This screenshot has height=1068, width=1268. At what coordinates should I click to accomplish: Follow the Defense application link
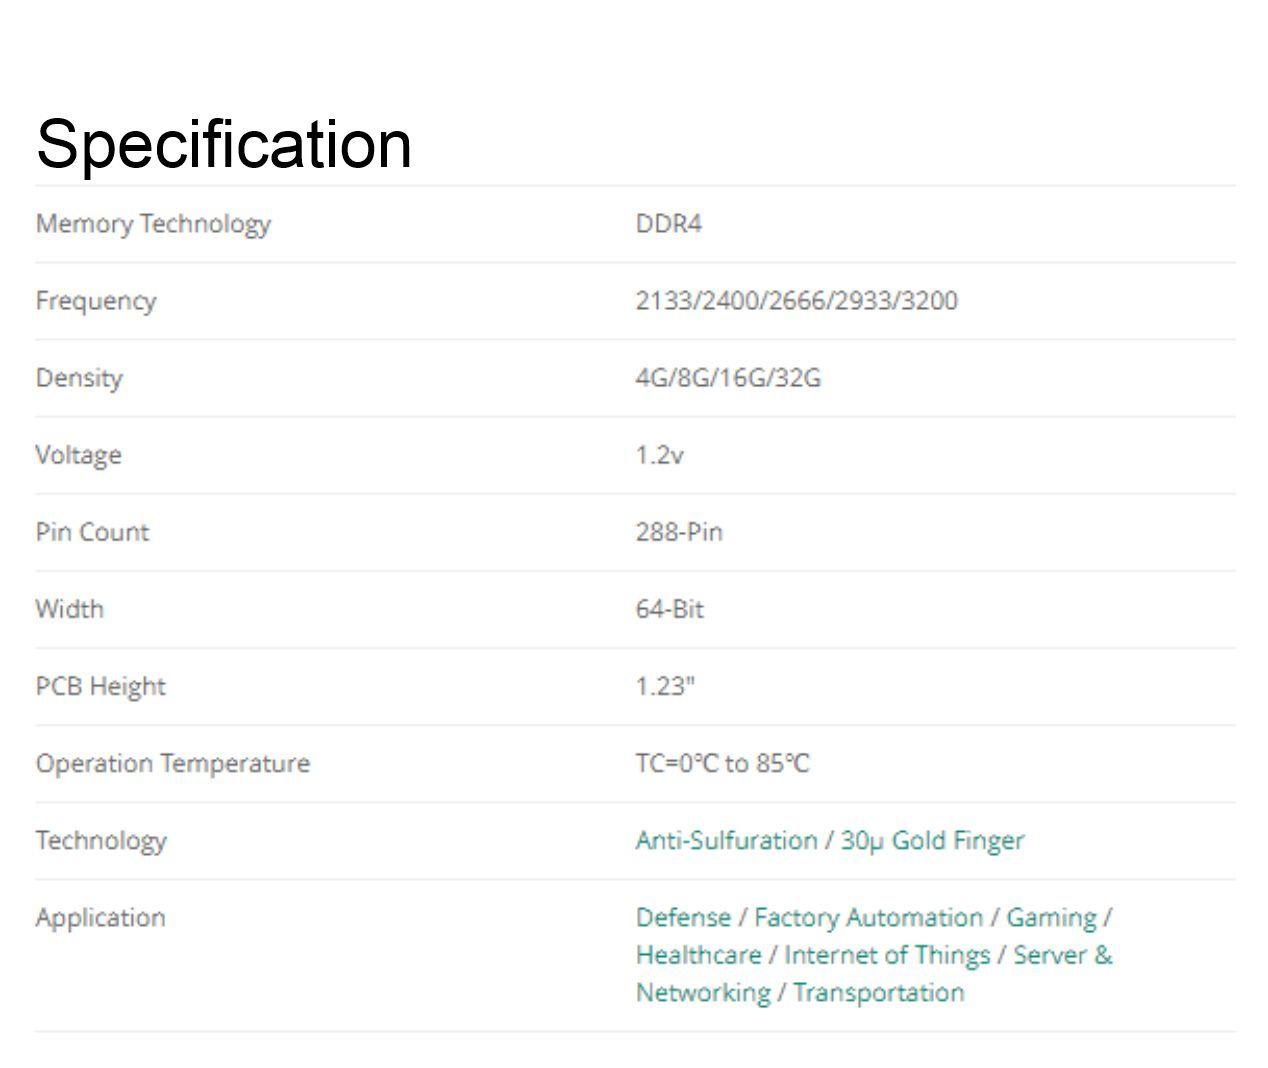point(683,917)
